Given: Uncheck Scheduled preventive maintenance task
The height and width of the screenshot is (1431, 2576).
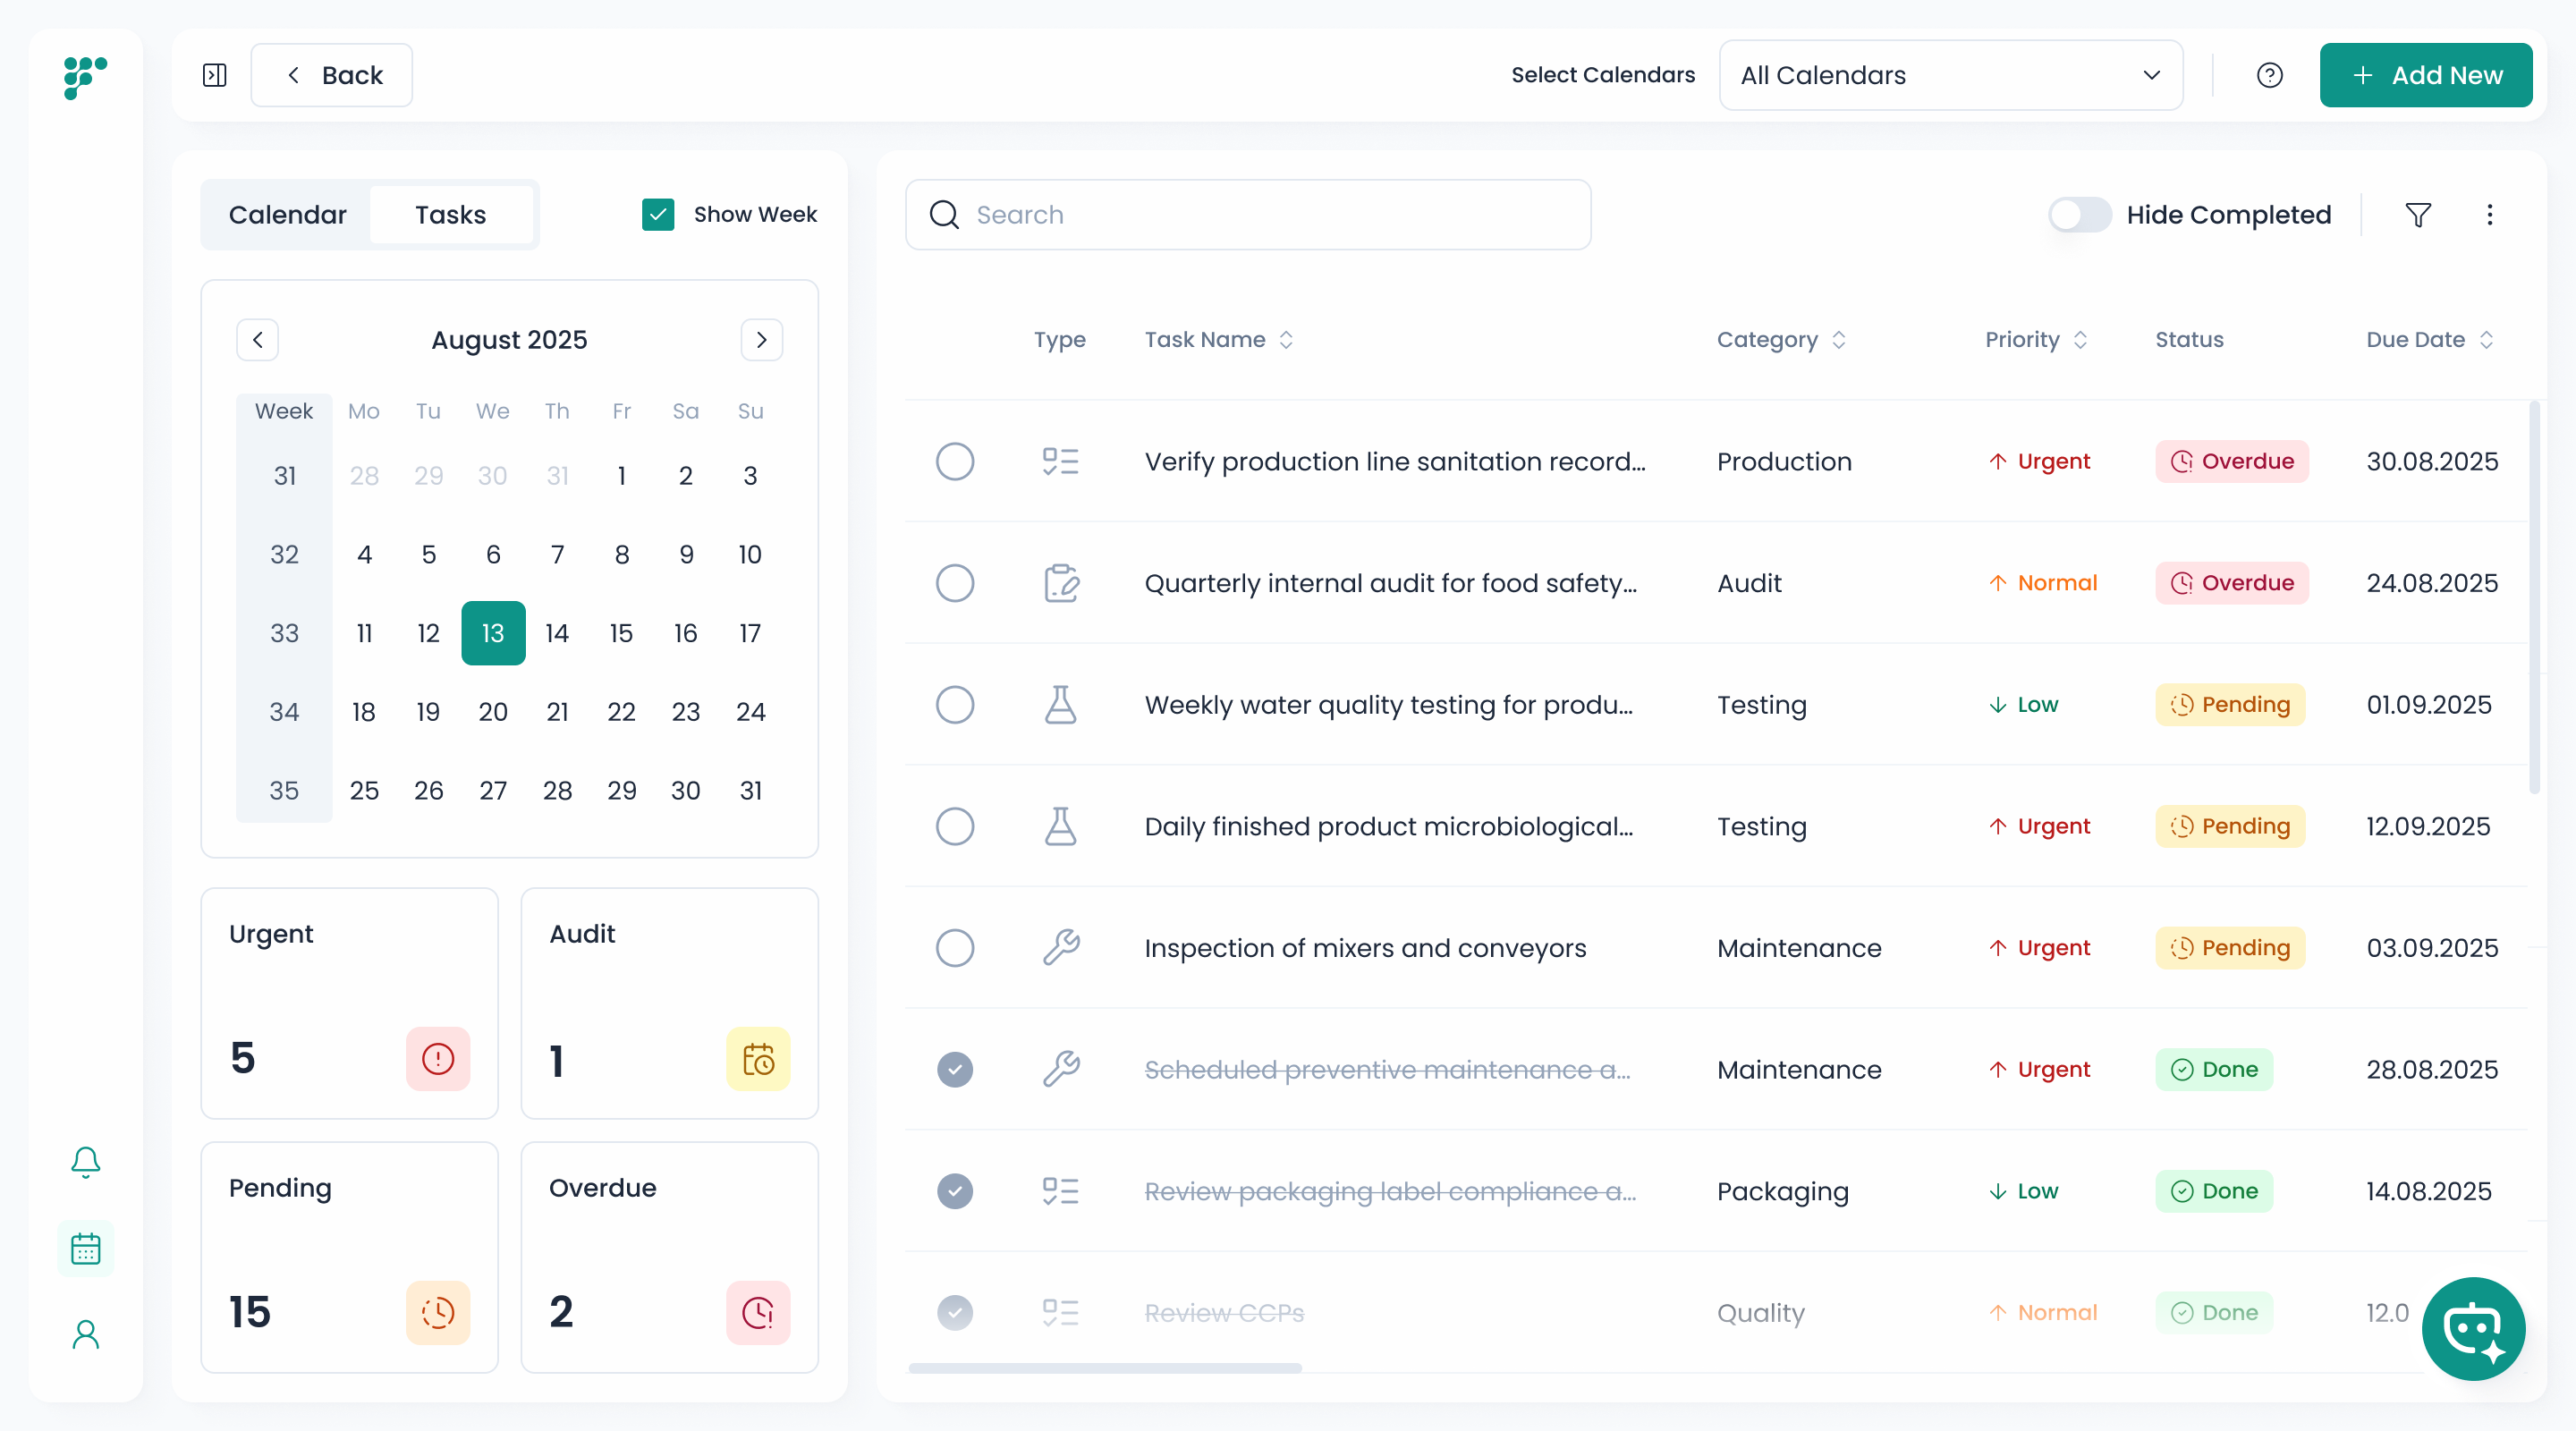Looking at the screenshot, I should (954, 1069).
